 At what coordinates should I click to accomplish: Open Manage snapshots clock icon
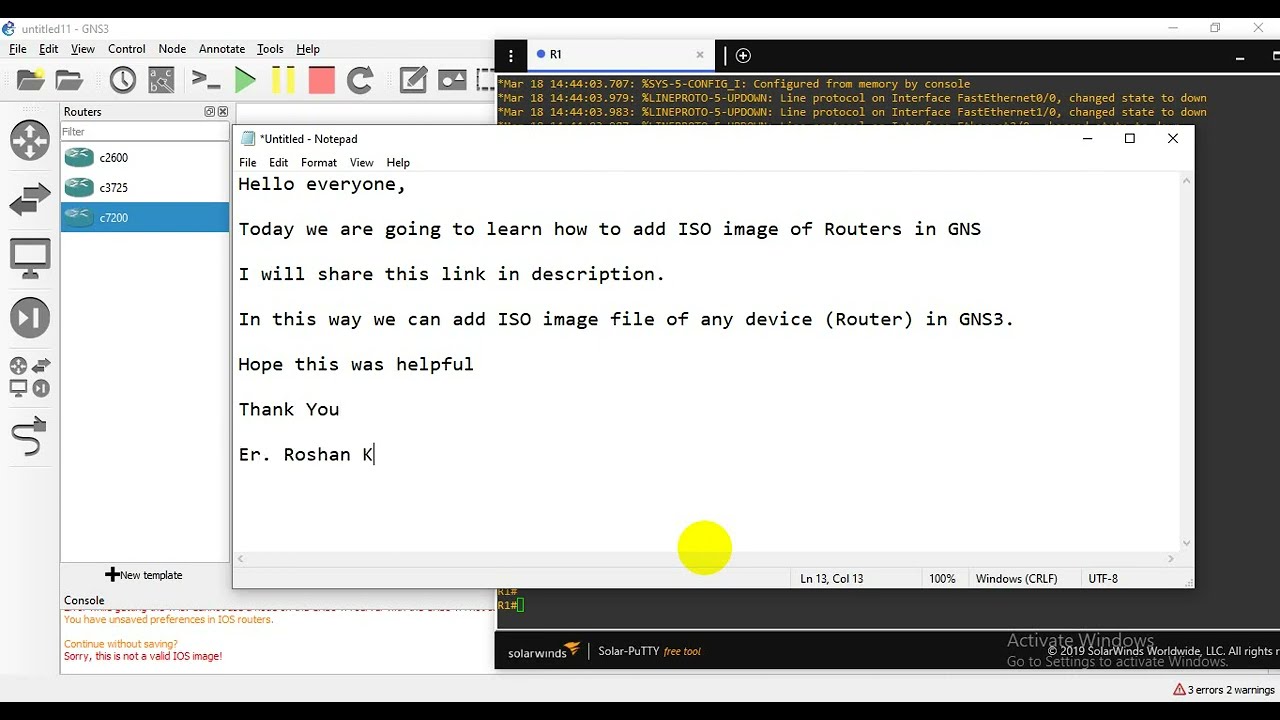123,80
